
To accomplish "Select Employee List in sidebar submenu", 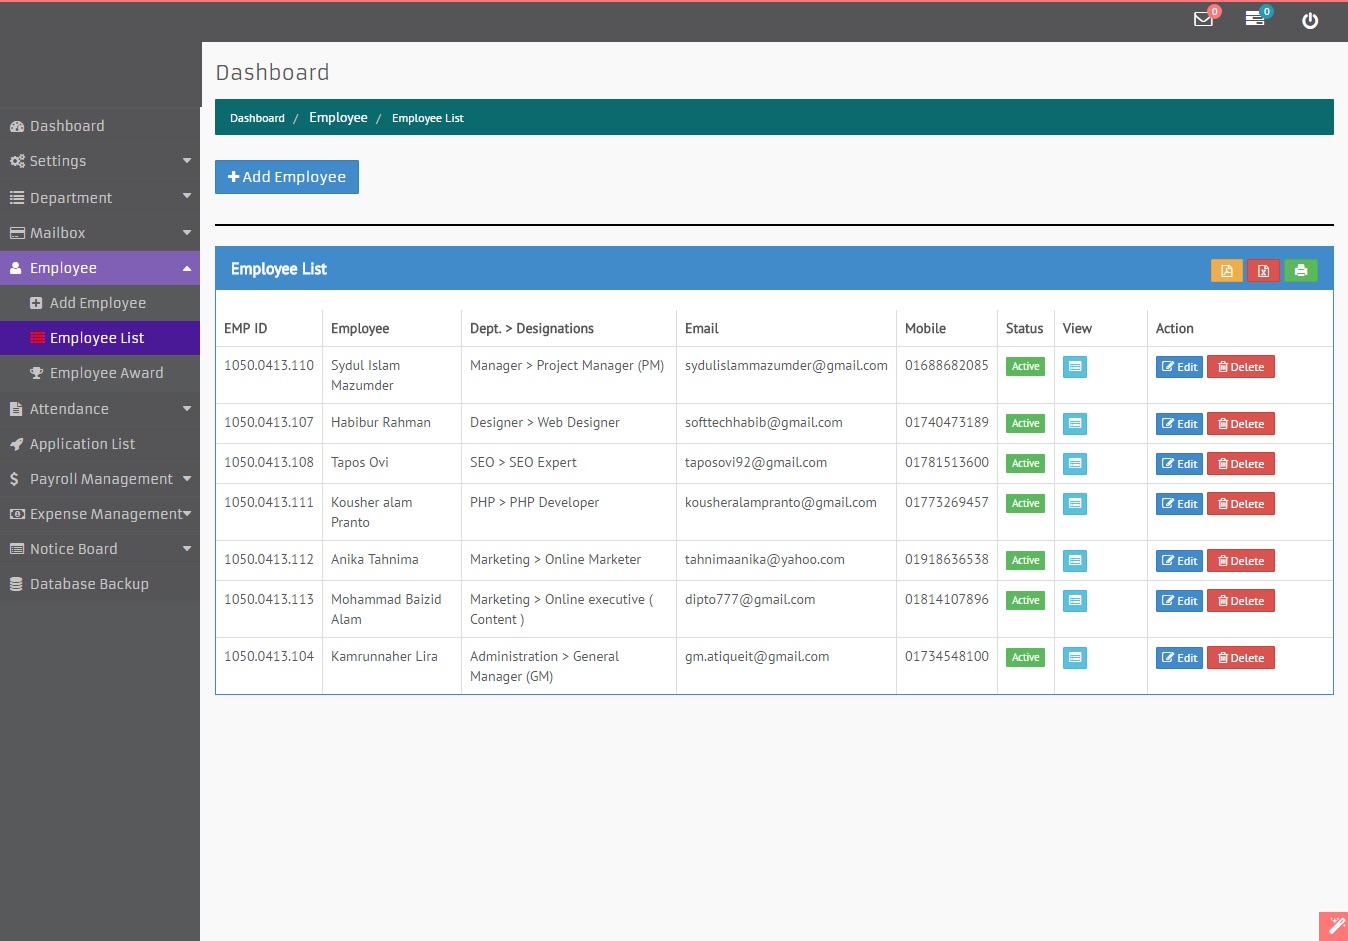I will [100, 338].
